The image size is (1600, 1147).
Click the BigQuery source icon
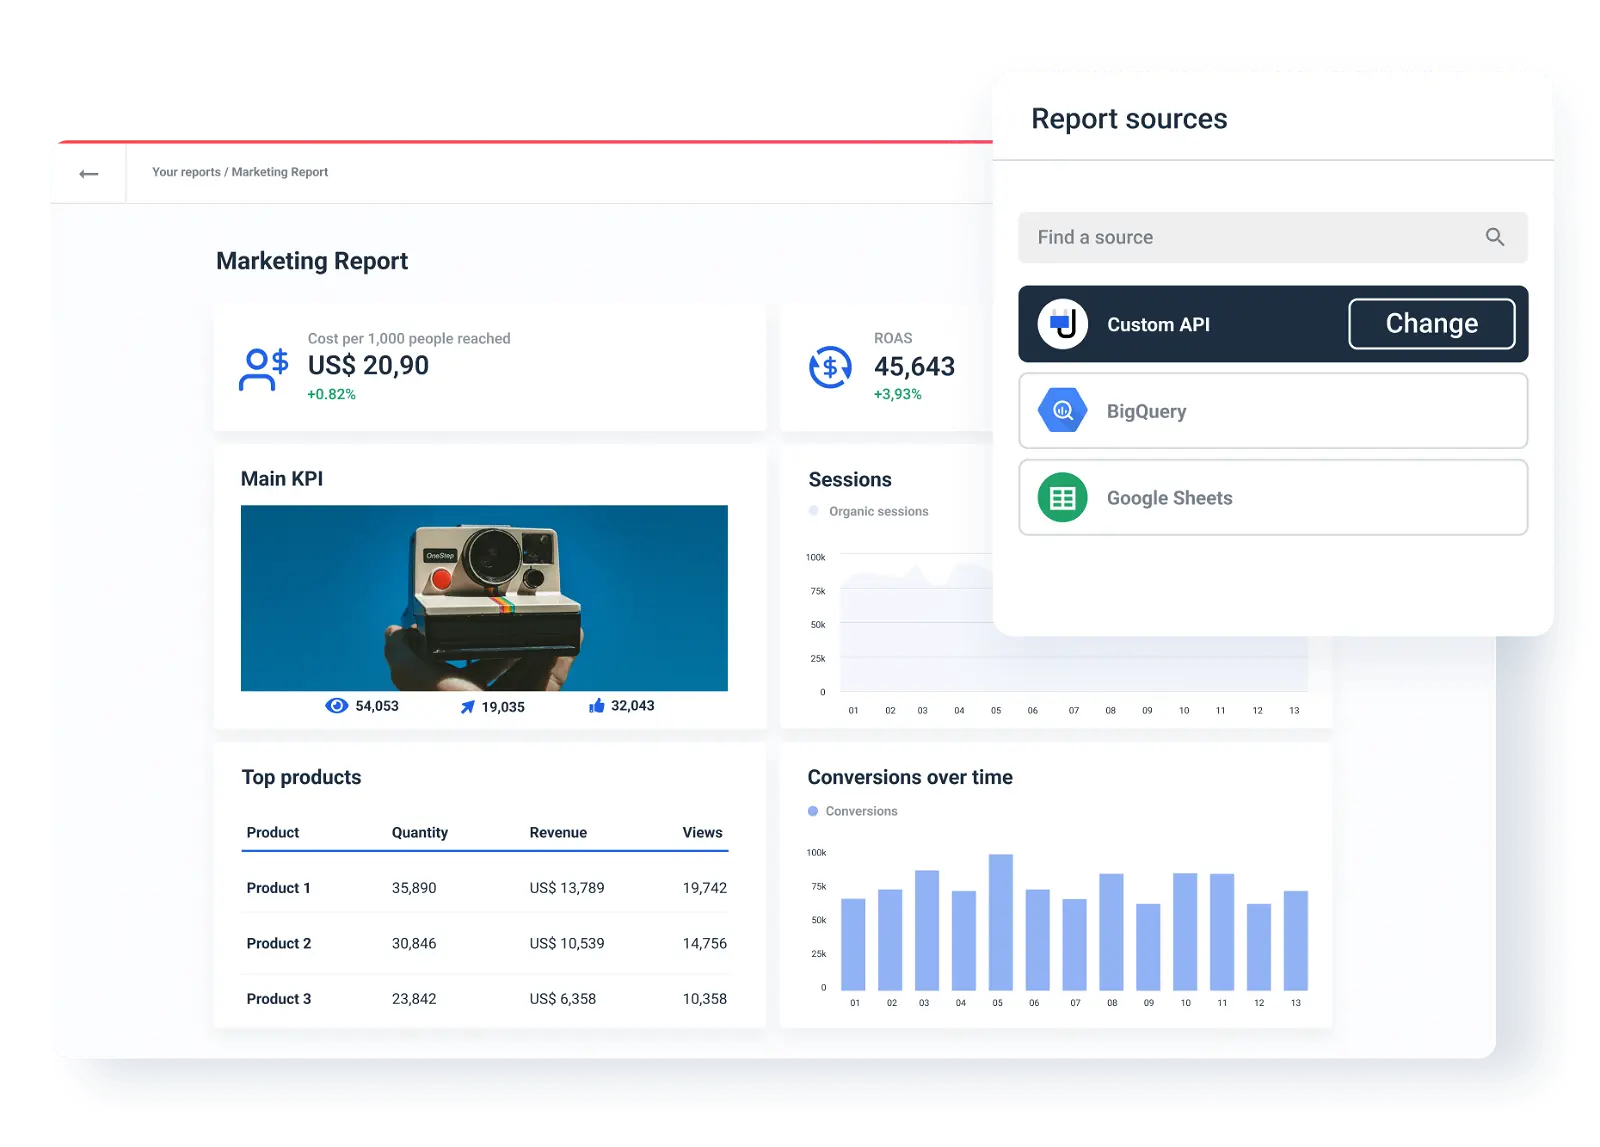1061,410
